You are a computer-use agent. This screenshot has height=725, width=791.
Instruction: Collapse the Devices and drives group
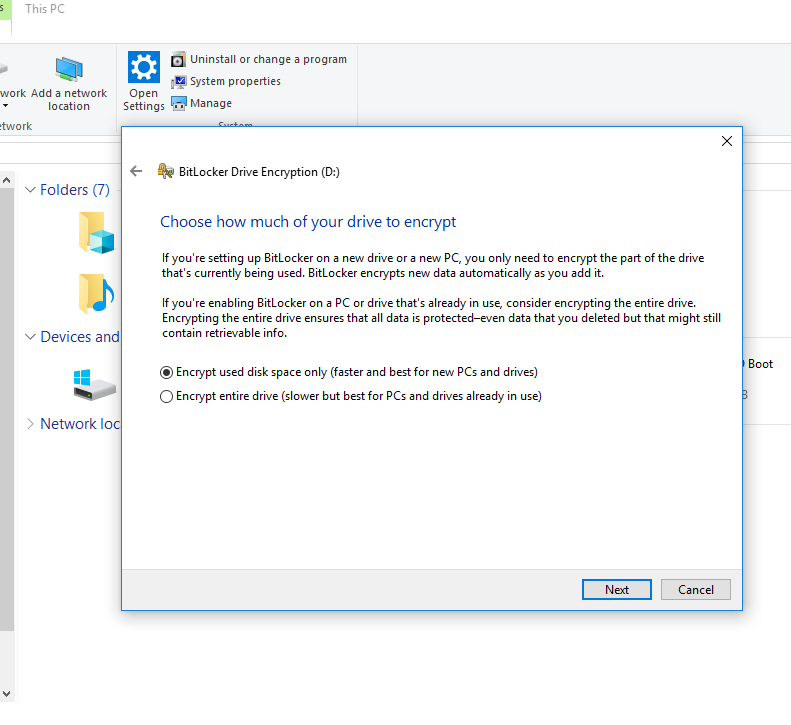click(x=30, y=337)
